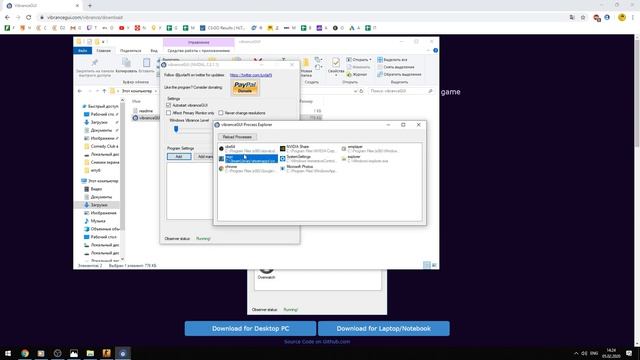Screen dimensions: 640x360
Task: Open Source Code on Github.com link
Action: [x=317, y=342]
